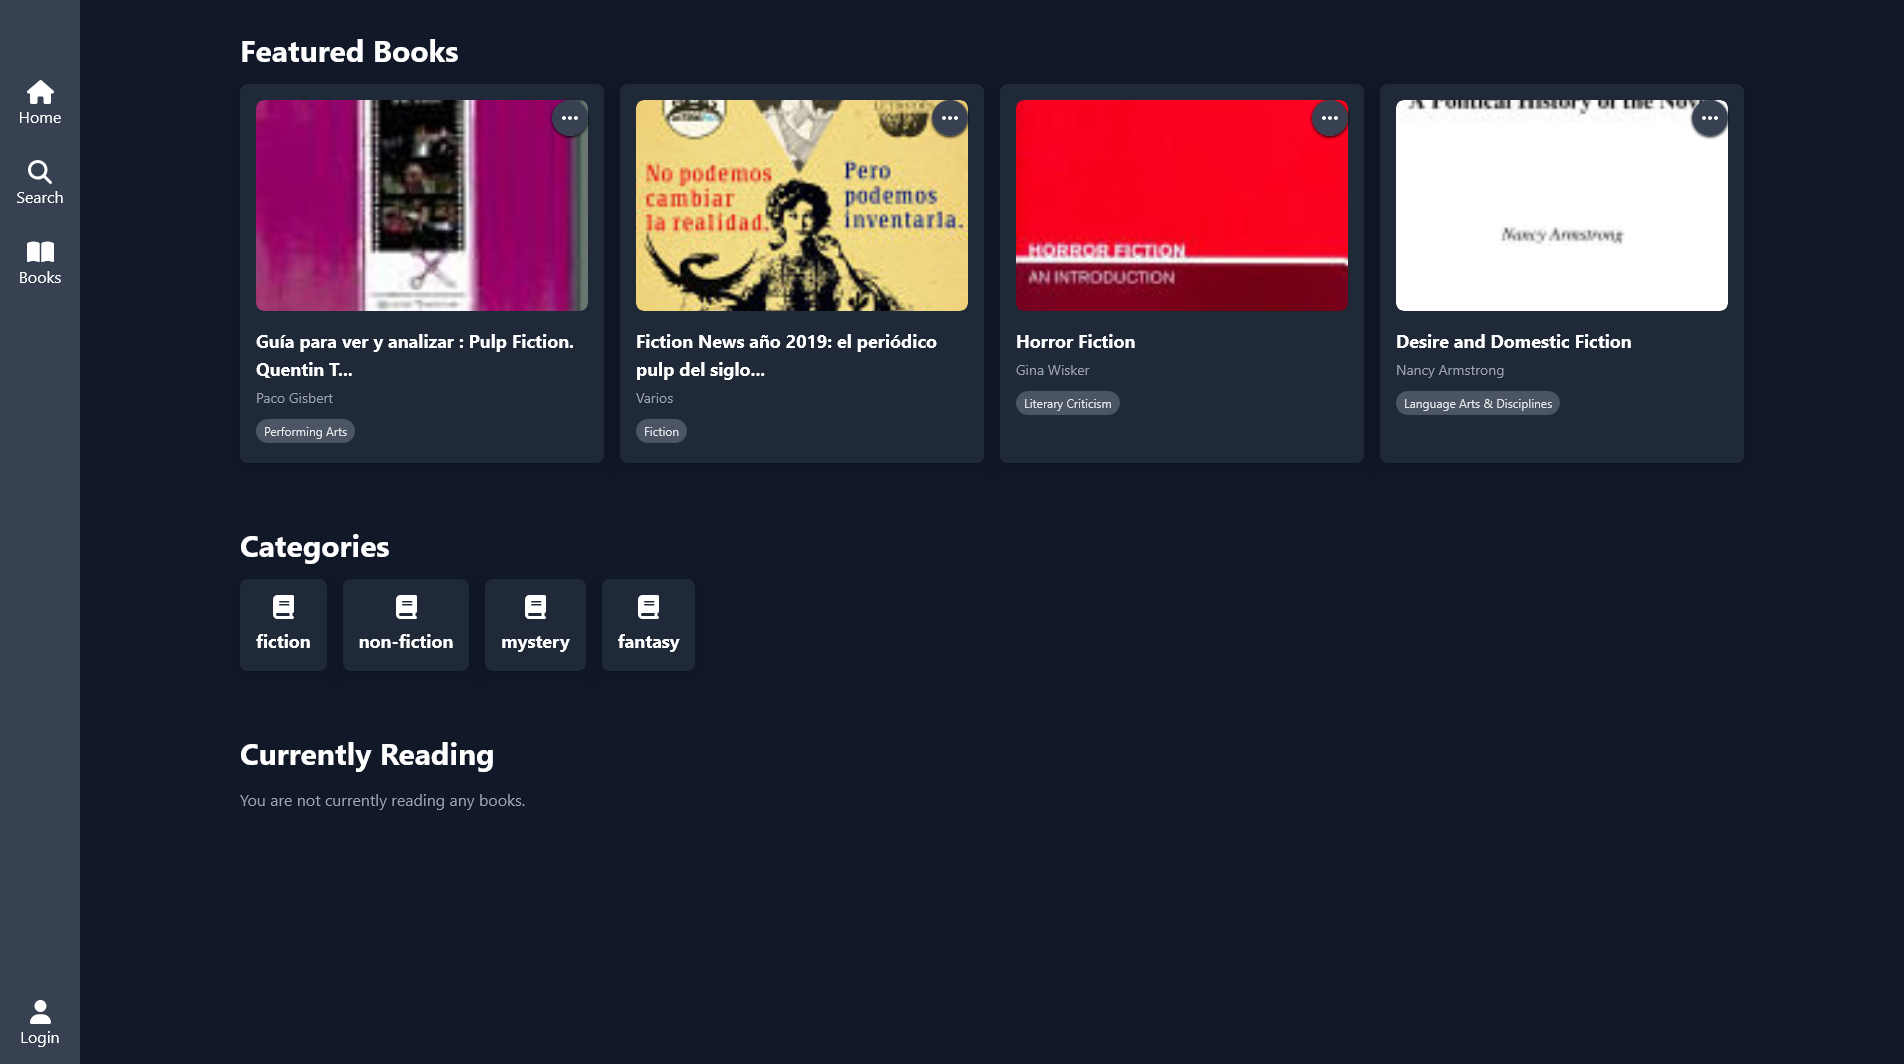Open the Horror Fiction red cover
Screen dimensions: 1904x1064
coord(1182,205)
